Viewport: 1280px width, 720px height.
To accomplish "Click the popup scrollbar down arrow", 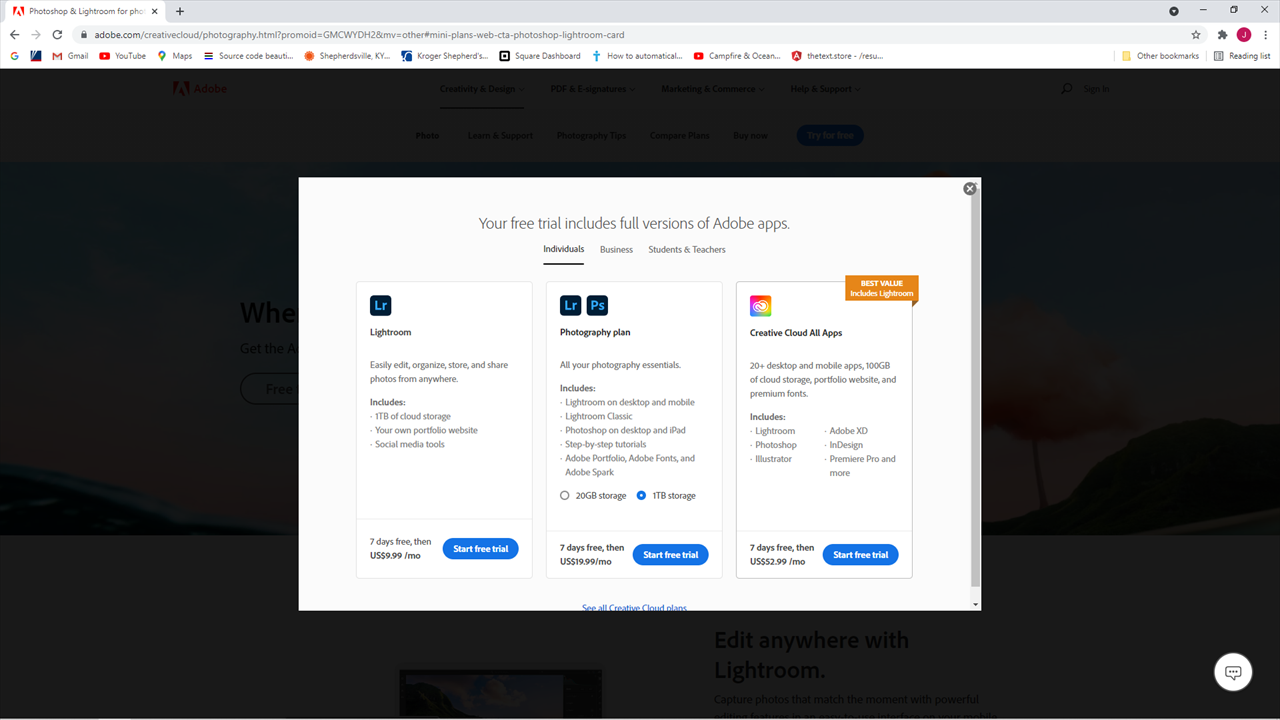I will click(976, 604).
